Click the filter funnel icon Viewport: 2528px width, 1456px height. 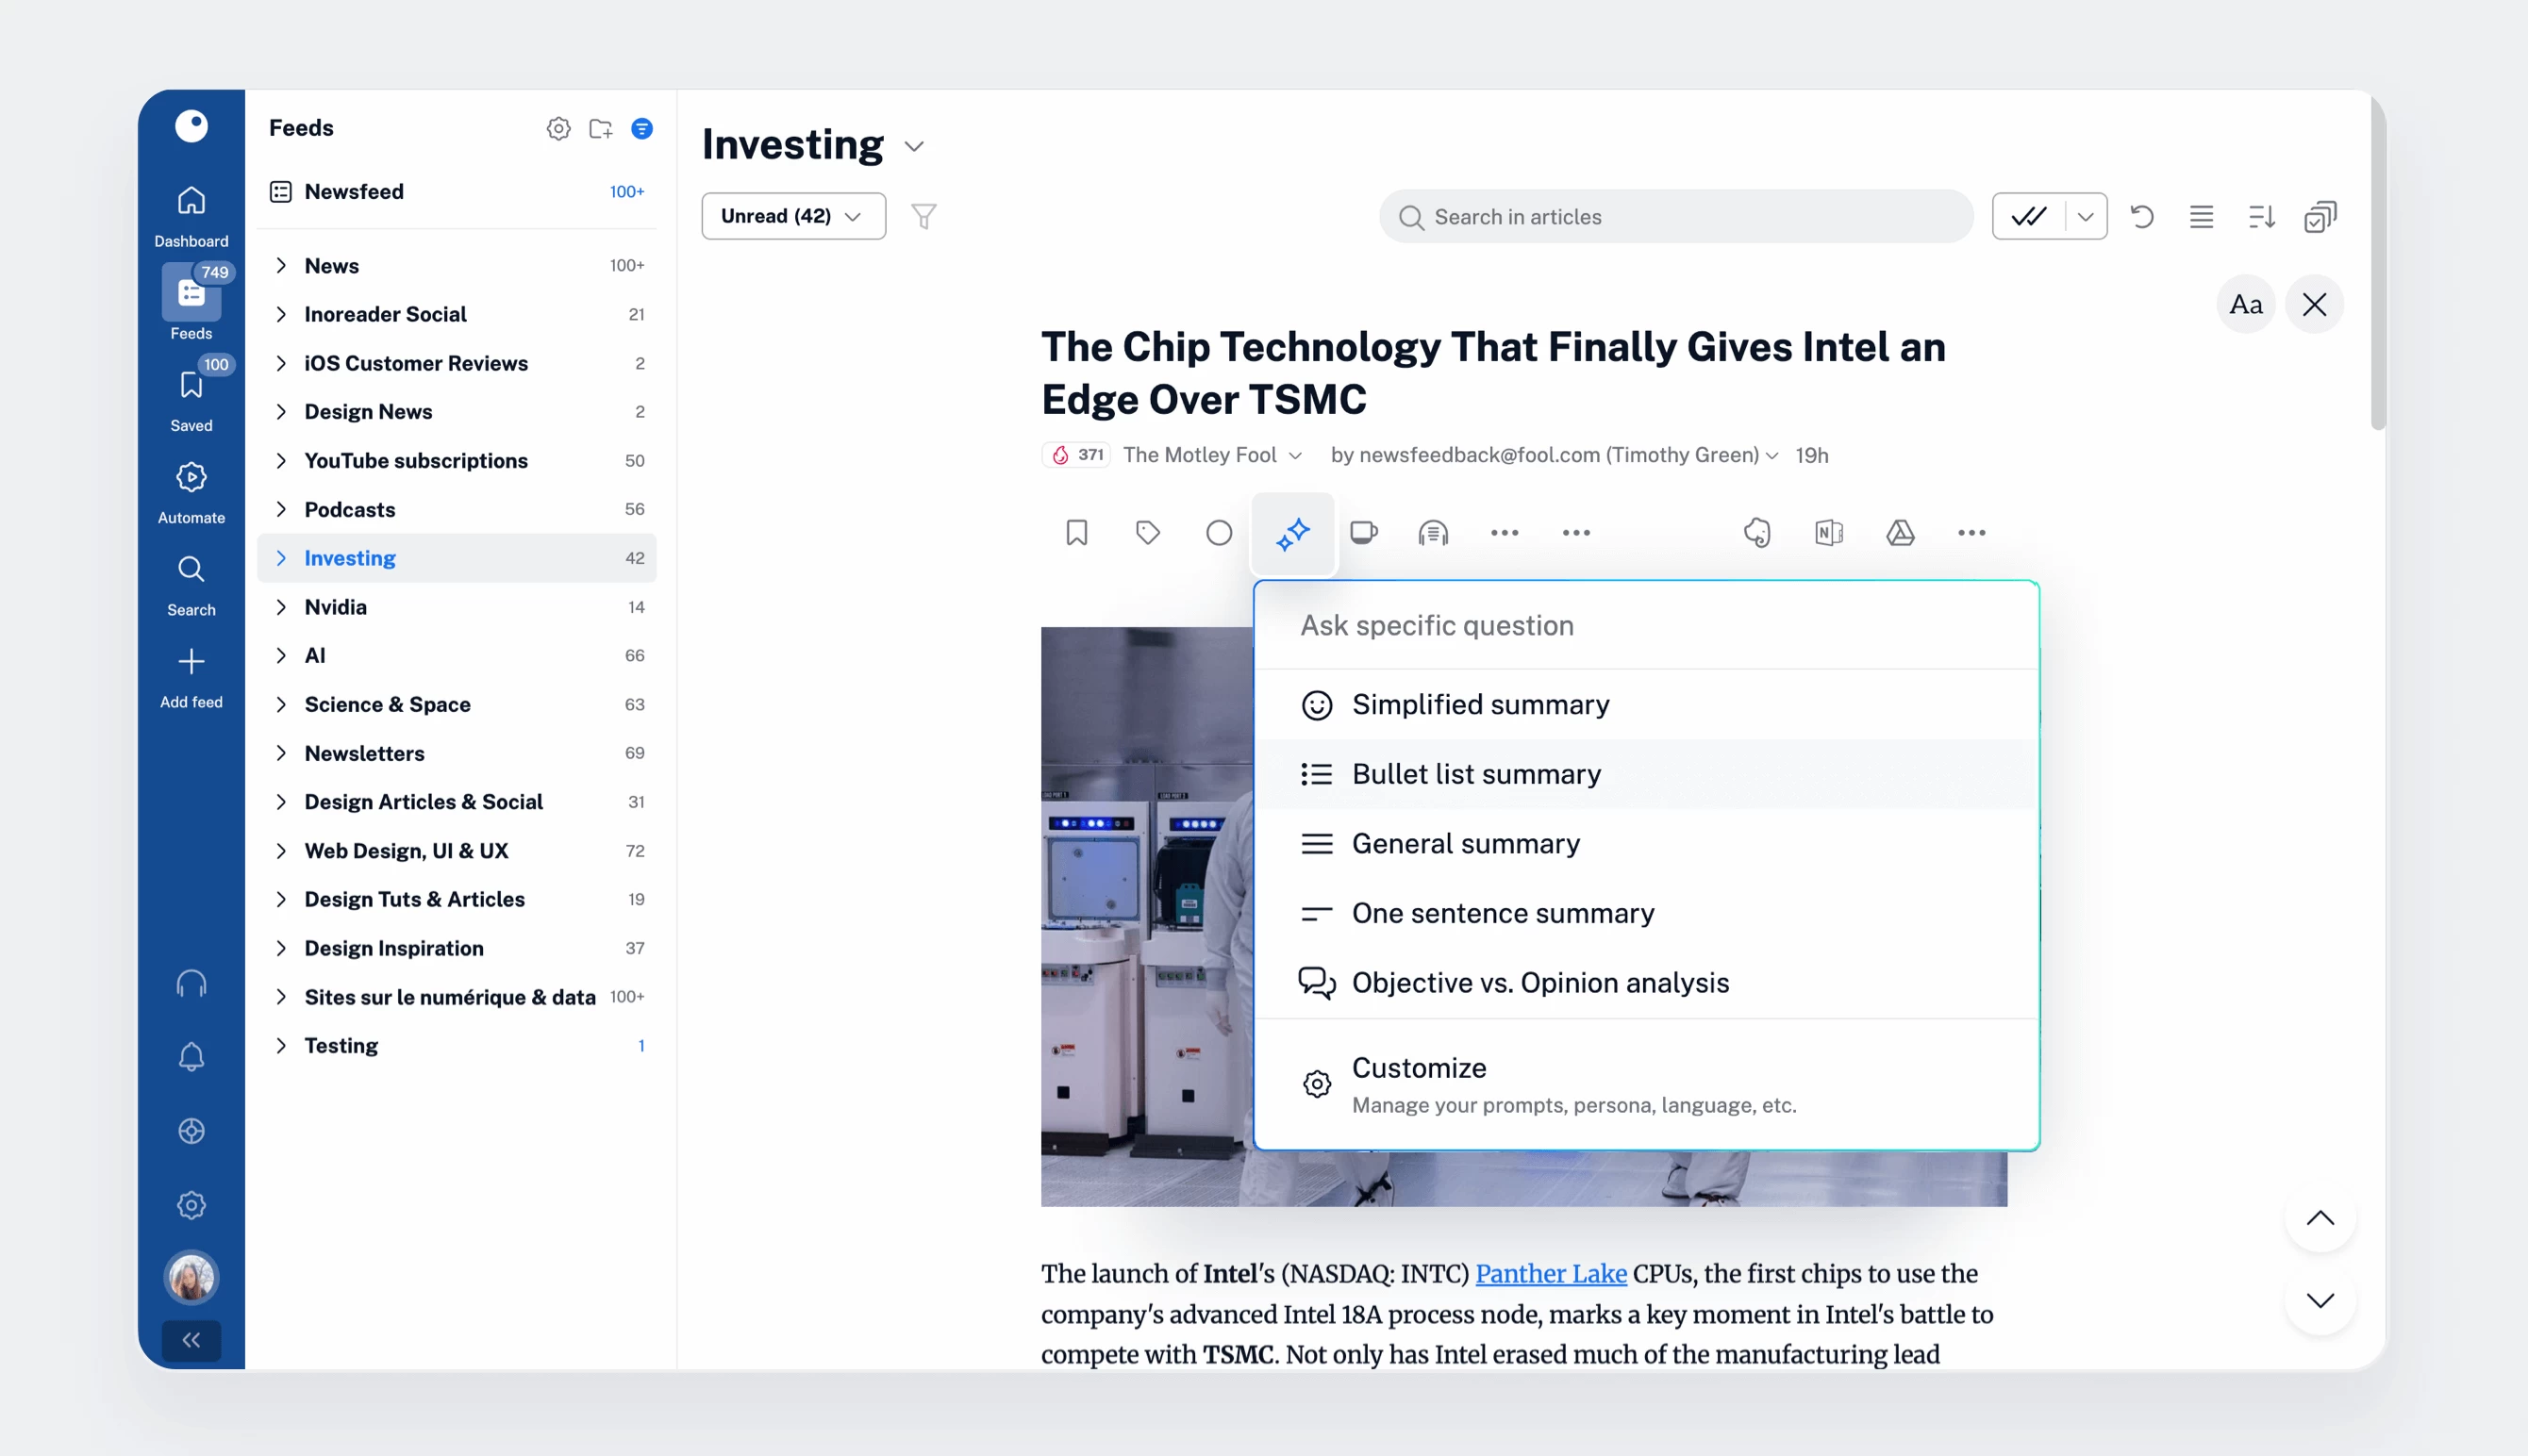tap(923, 217)
